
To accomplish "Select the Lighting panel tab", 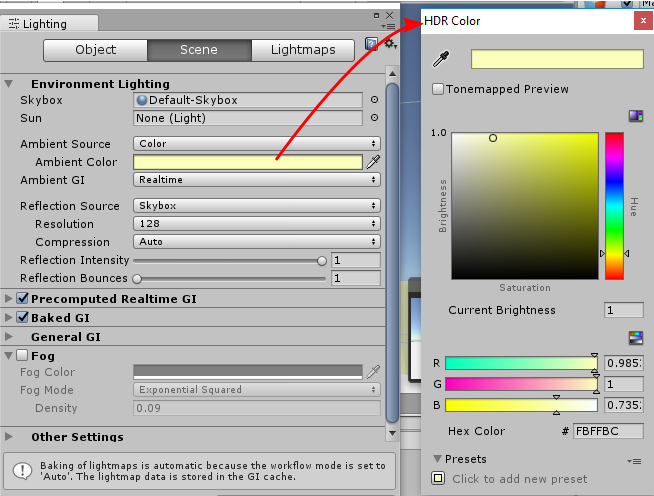I will 49,23.
